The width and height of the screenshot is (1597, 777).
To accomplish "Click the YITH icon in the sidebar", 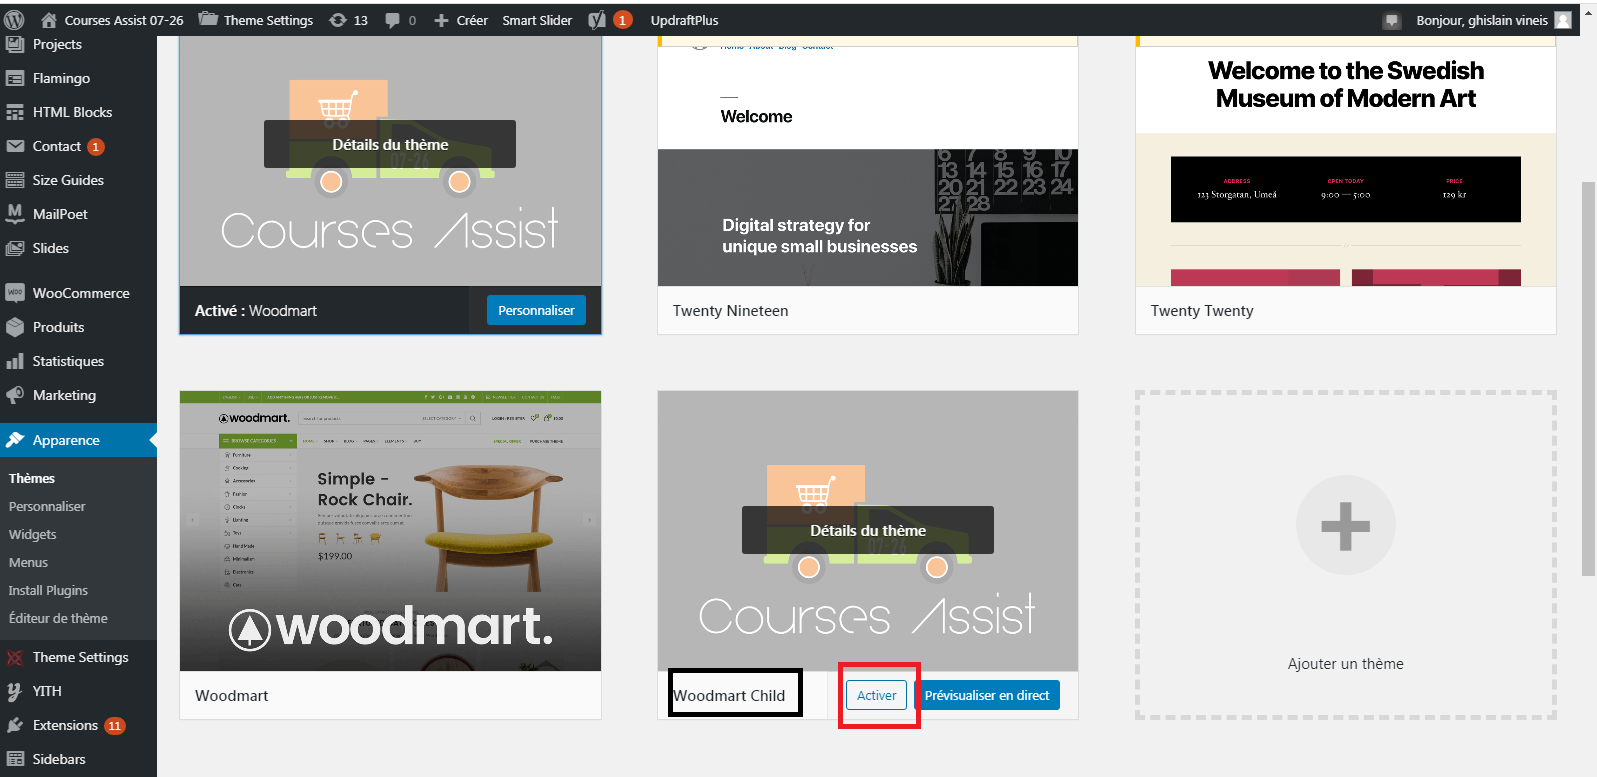I will (x=15, y=691).
